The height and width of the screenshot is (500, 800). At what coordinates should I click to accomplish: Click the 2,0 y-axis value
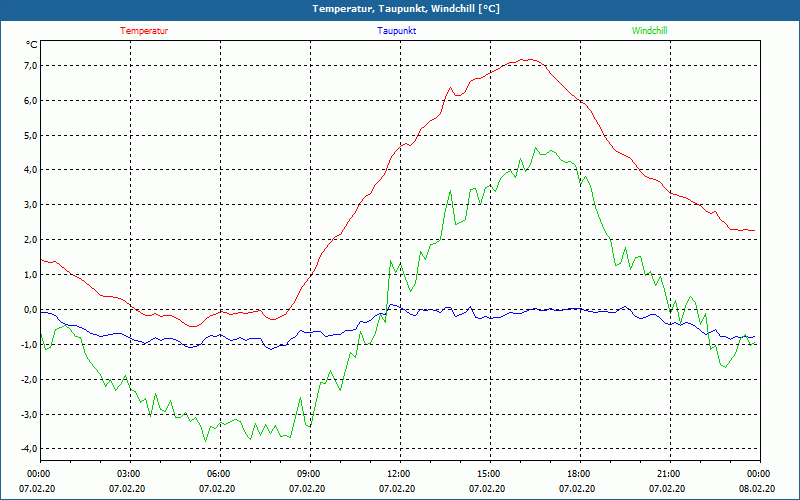(x=31, y=240)
